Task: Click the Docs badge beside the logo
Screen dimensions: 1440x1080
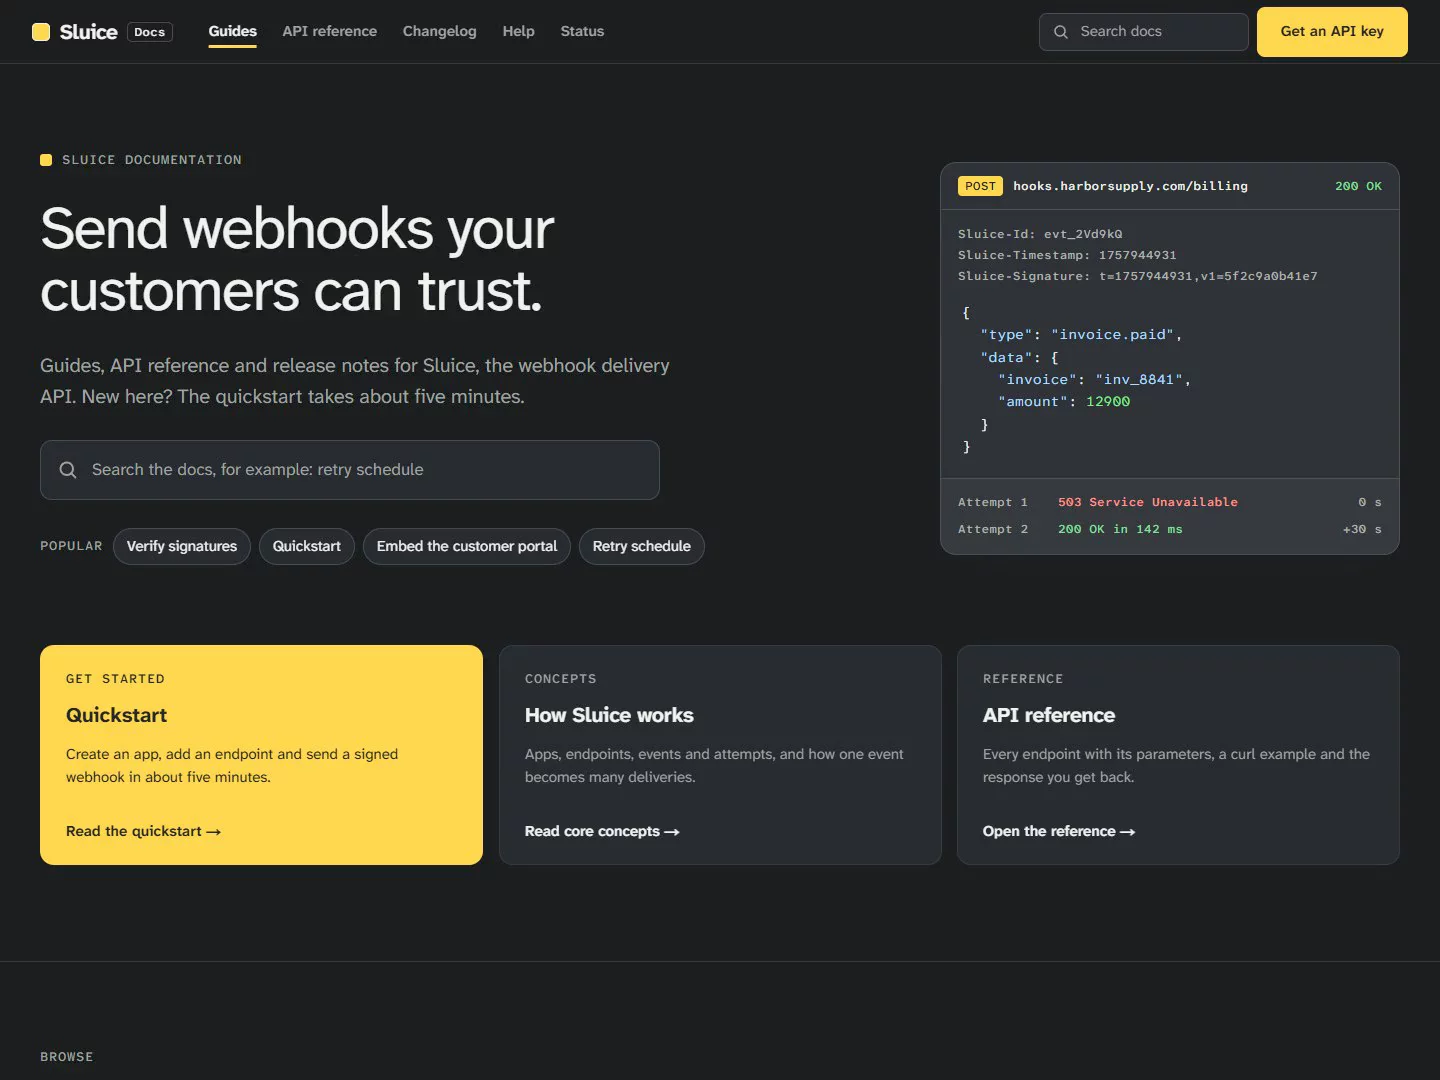Action: pos(150,32)
